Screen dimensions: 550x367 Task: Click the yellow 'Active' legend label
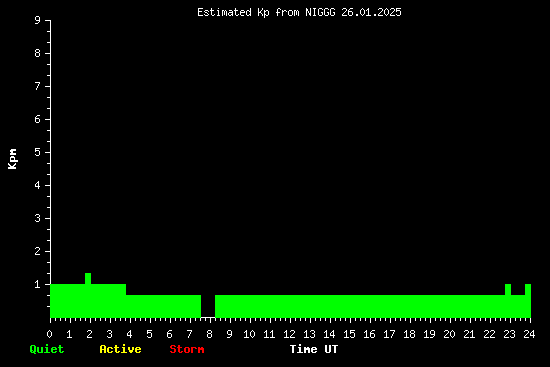click(120, 349)
